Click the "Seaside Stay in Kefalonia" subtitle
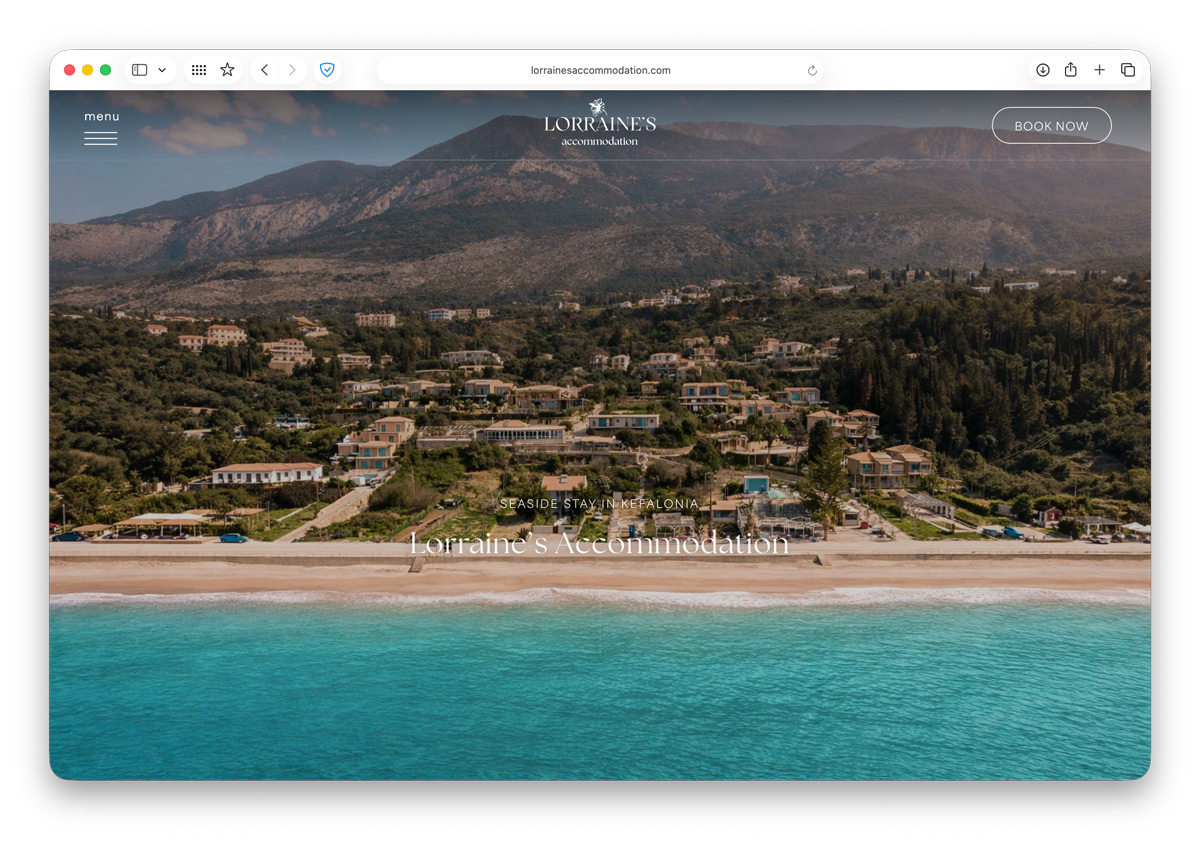The height and width of the screenshot is (851, 1200). pos(600,504)
